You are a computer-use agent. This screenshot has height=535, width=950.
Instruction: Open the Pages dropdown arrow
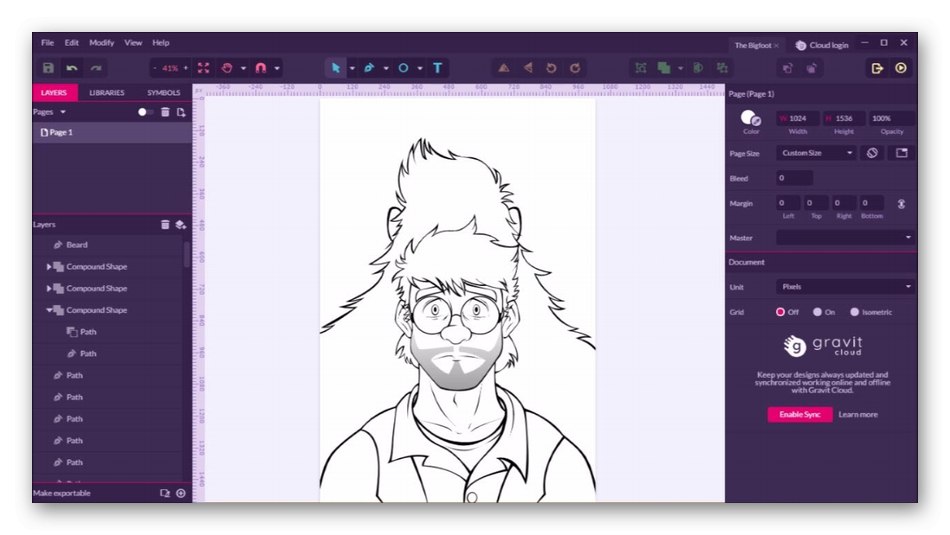[x=62, y=112]
